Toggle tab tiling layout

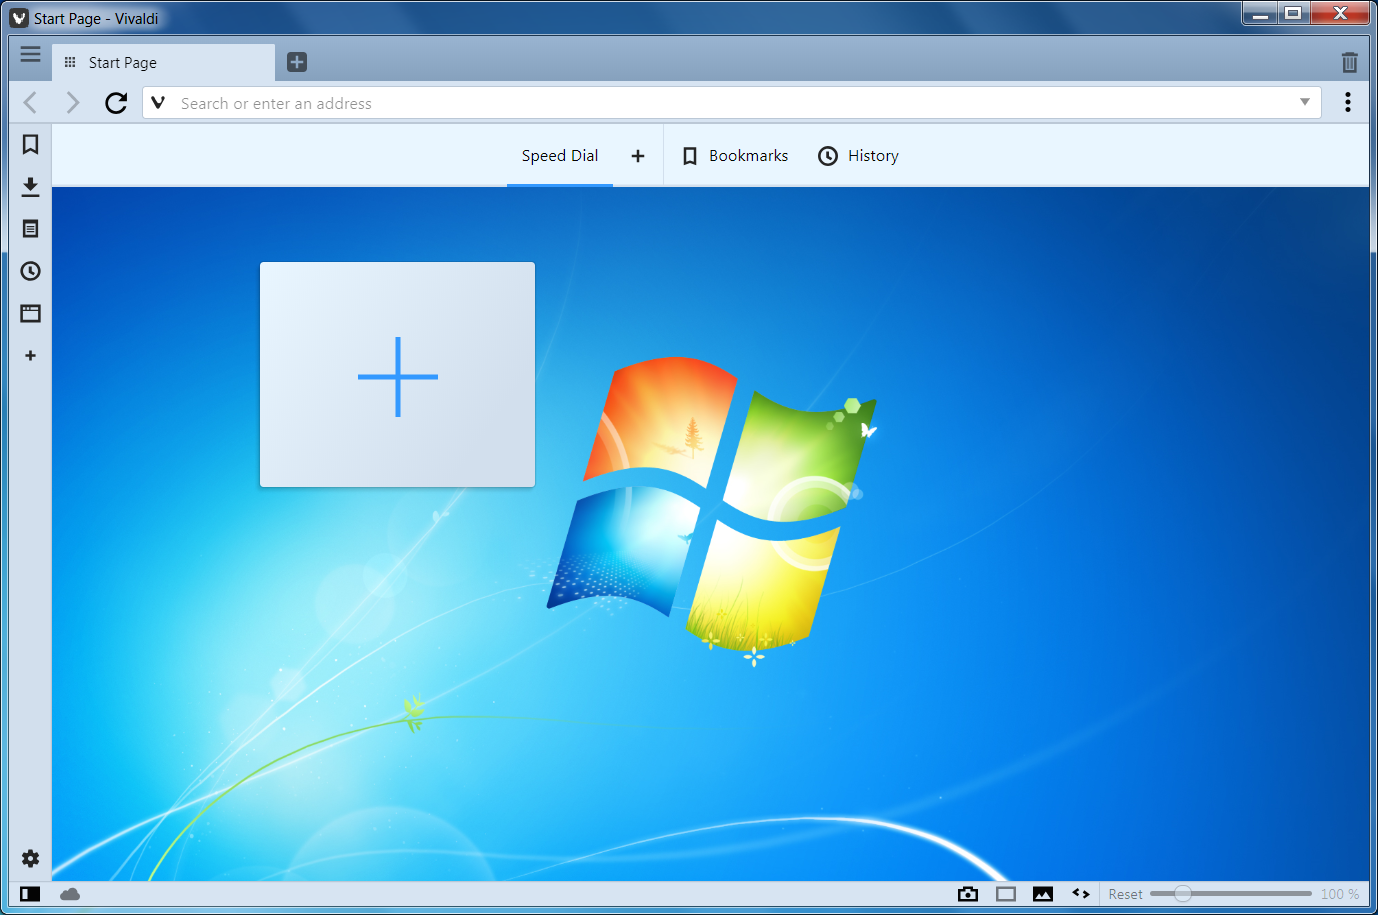[1006, 894]
